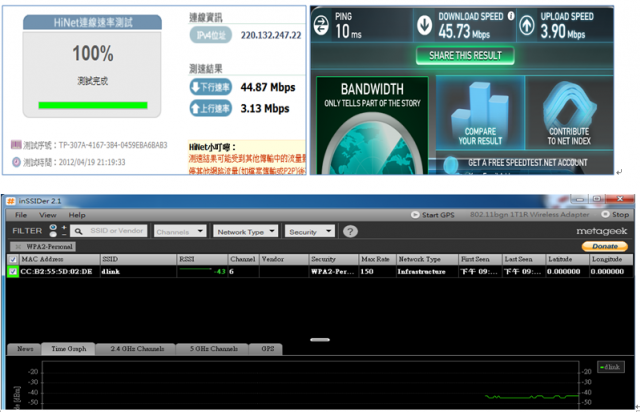Click the upload speed arrow icon
This screenshot has width=640, height=412.
point(527,25)
